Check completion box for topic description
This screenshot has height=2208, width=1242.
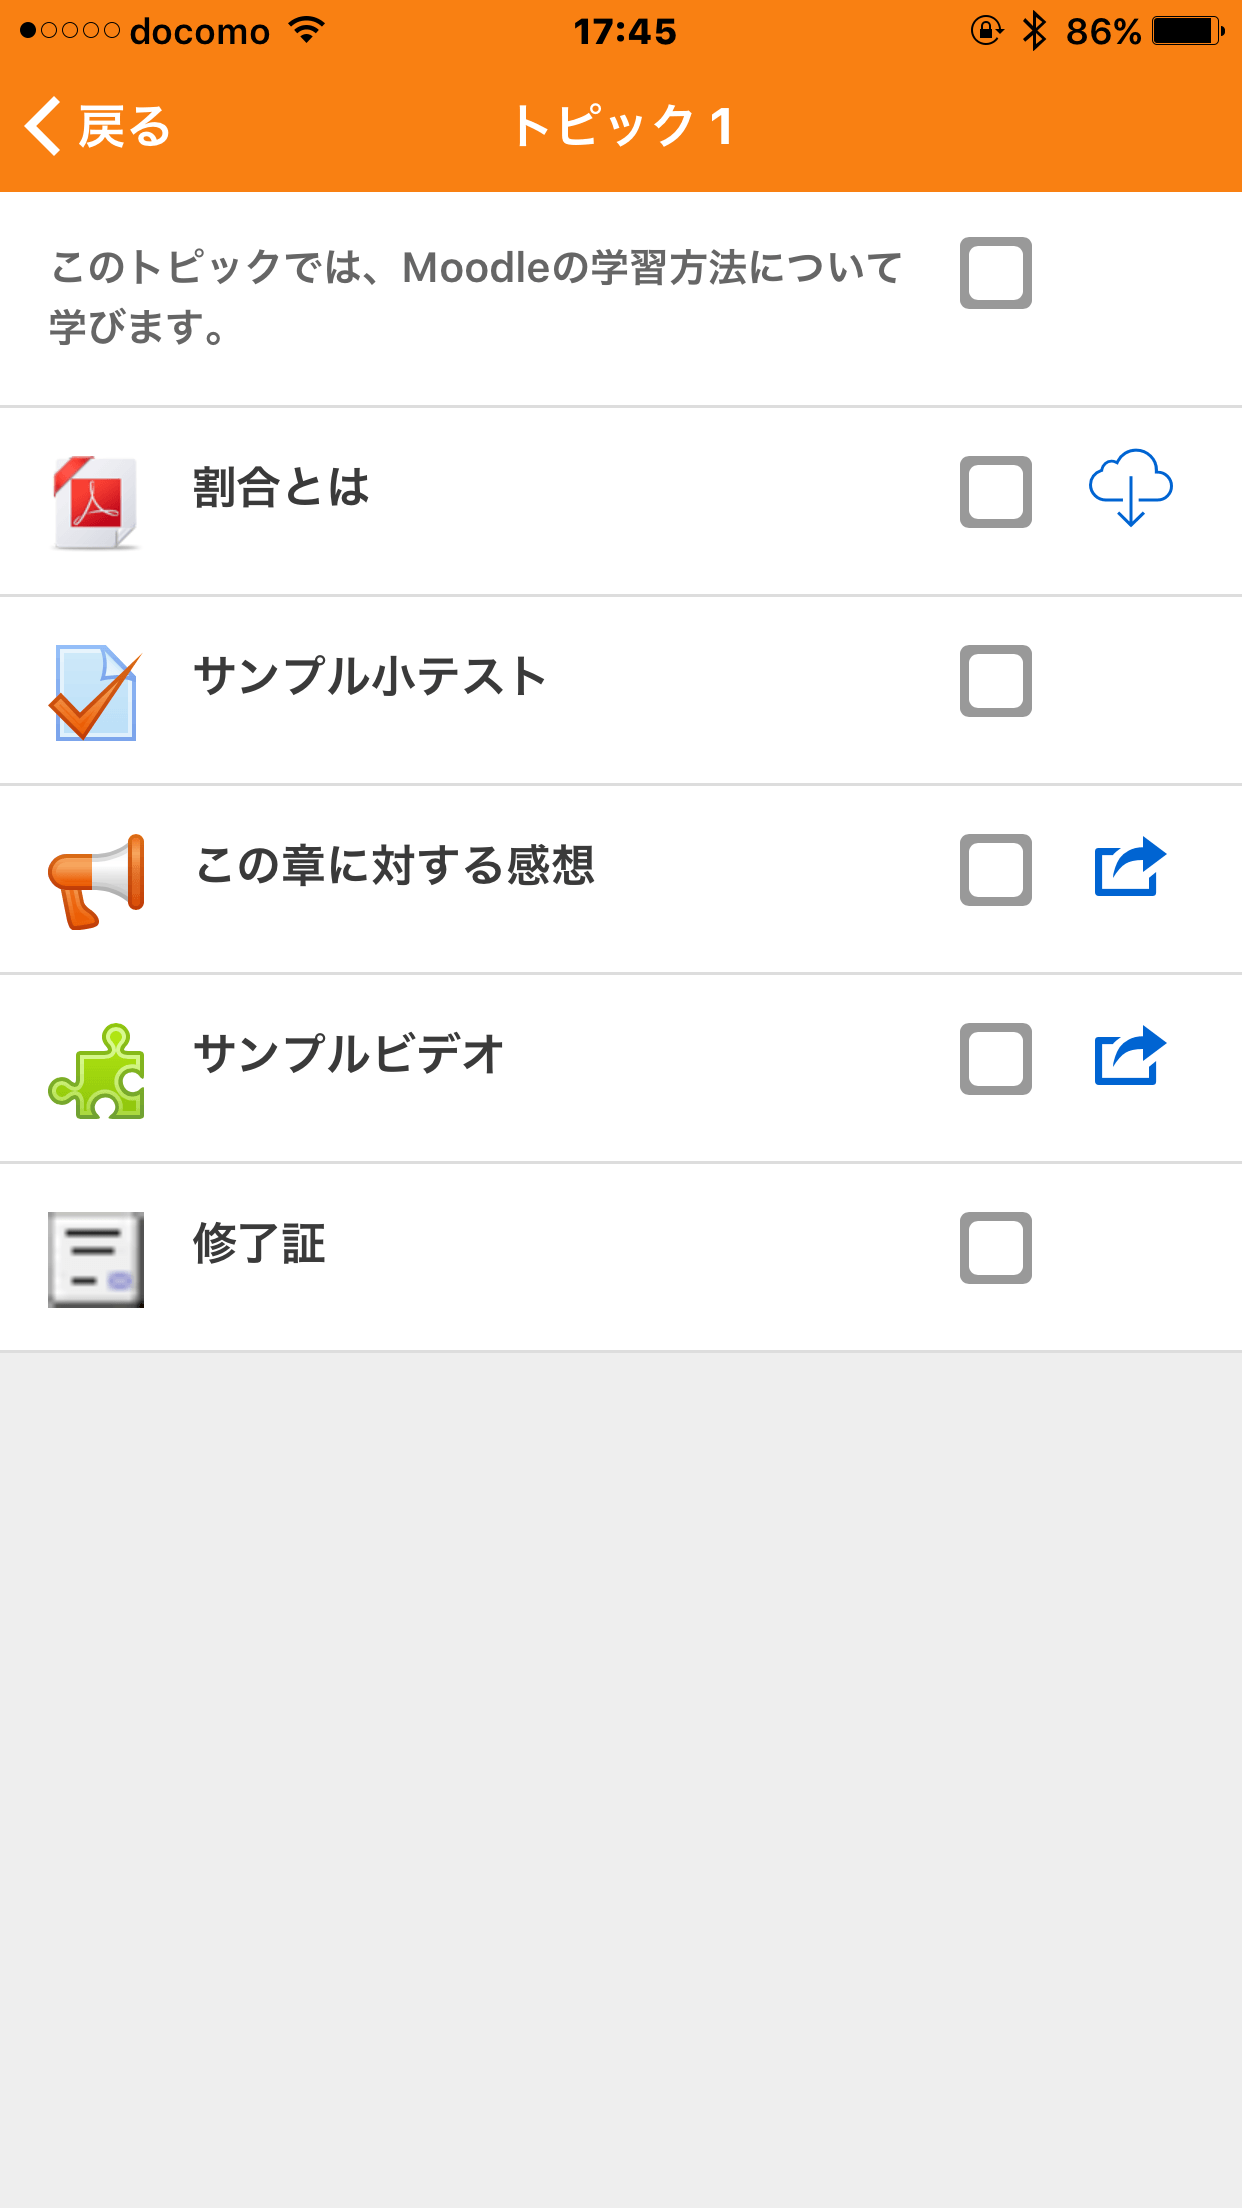click(995, 273)
